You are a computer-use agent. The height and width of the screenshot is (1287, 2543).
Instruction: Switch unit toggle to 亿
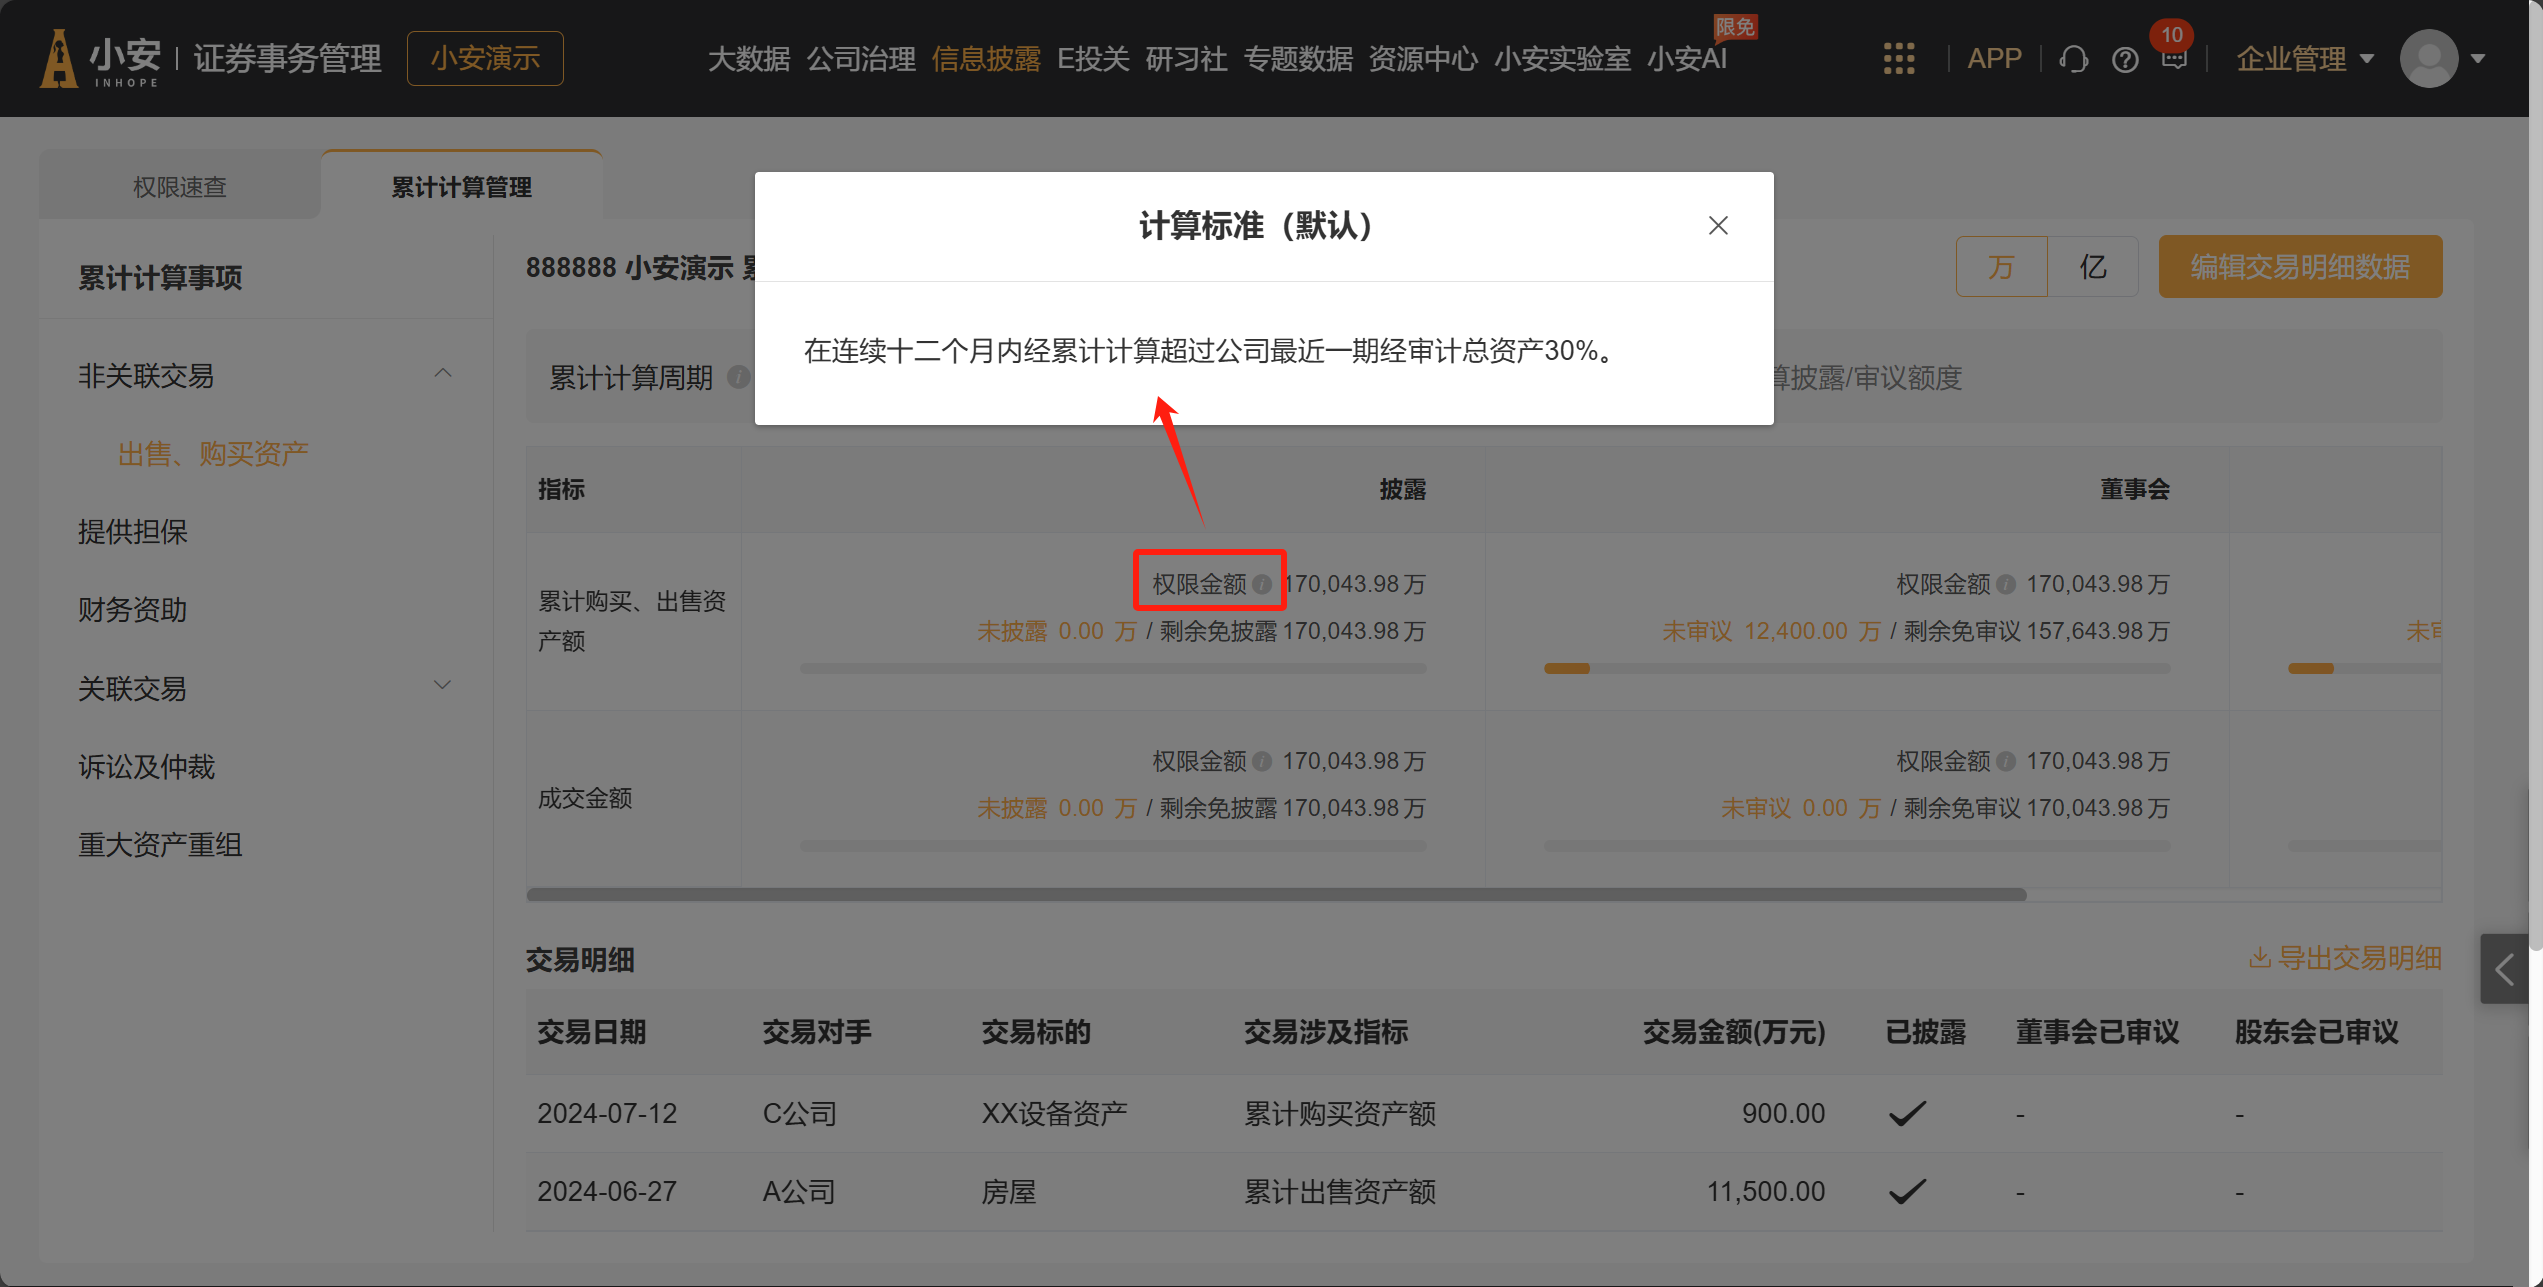2092,267
